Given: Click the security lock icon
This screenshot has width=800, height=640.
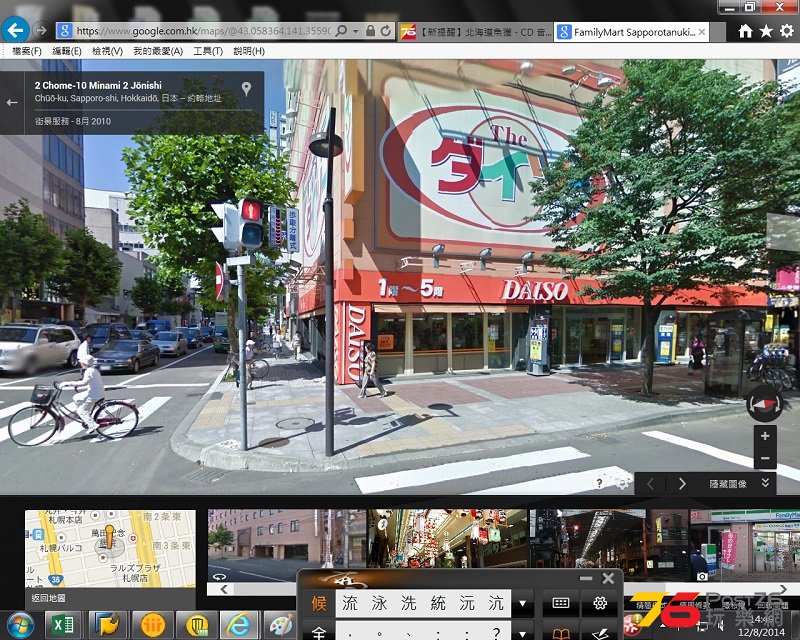Looking at the screenshot, I should 370,31.
